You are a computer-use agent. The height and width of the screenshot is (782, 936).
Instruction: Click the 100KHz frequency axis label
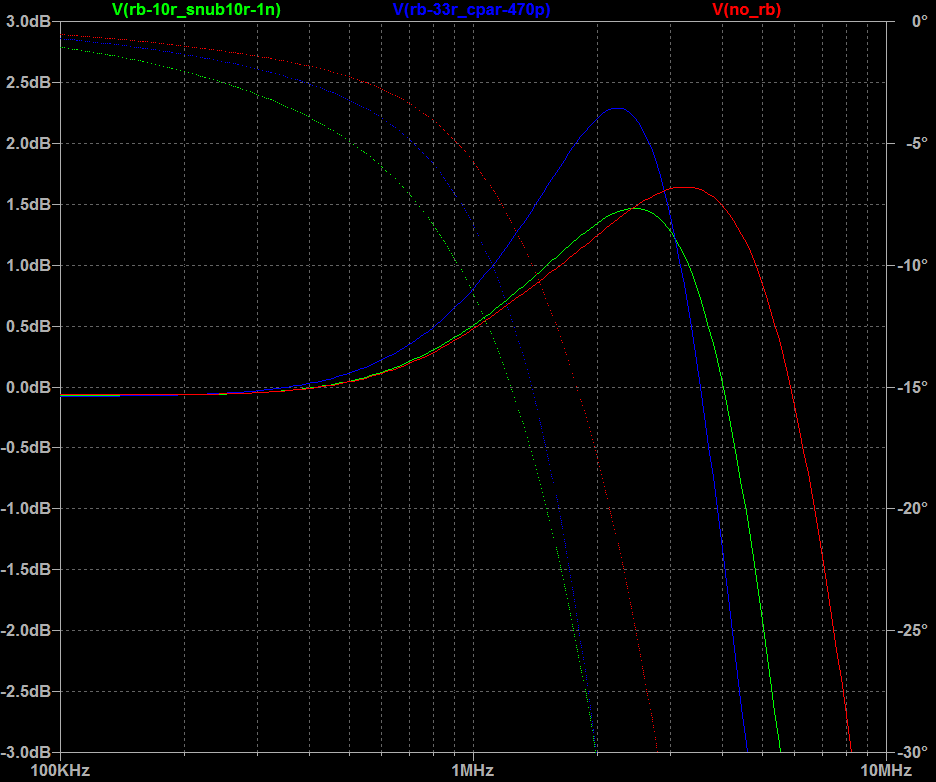[x=60, y=771]
